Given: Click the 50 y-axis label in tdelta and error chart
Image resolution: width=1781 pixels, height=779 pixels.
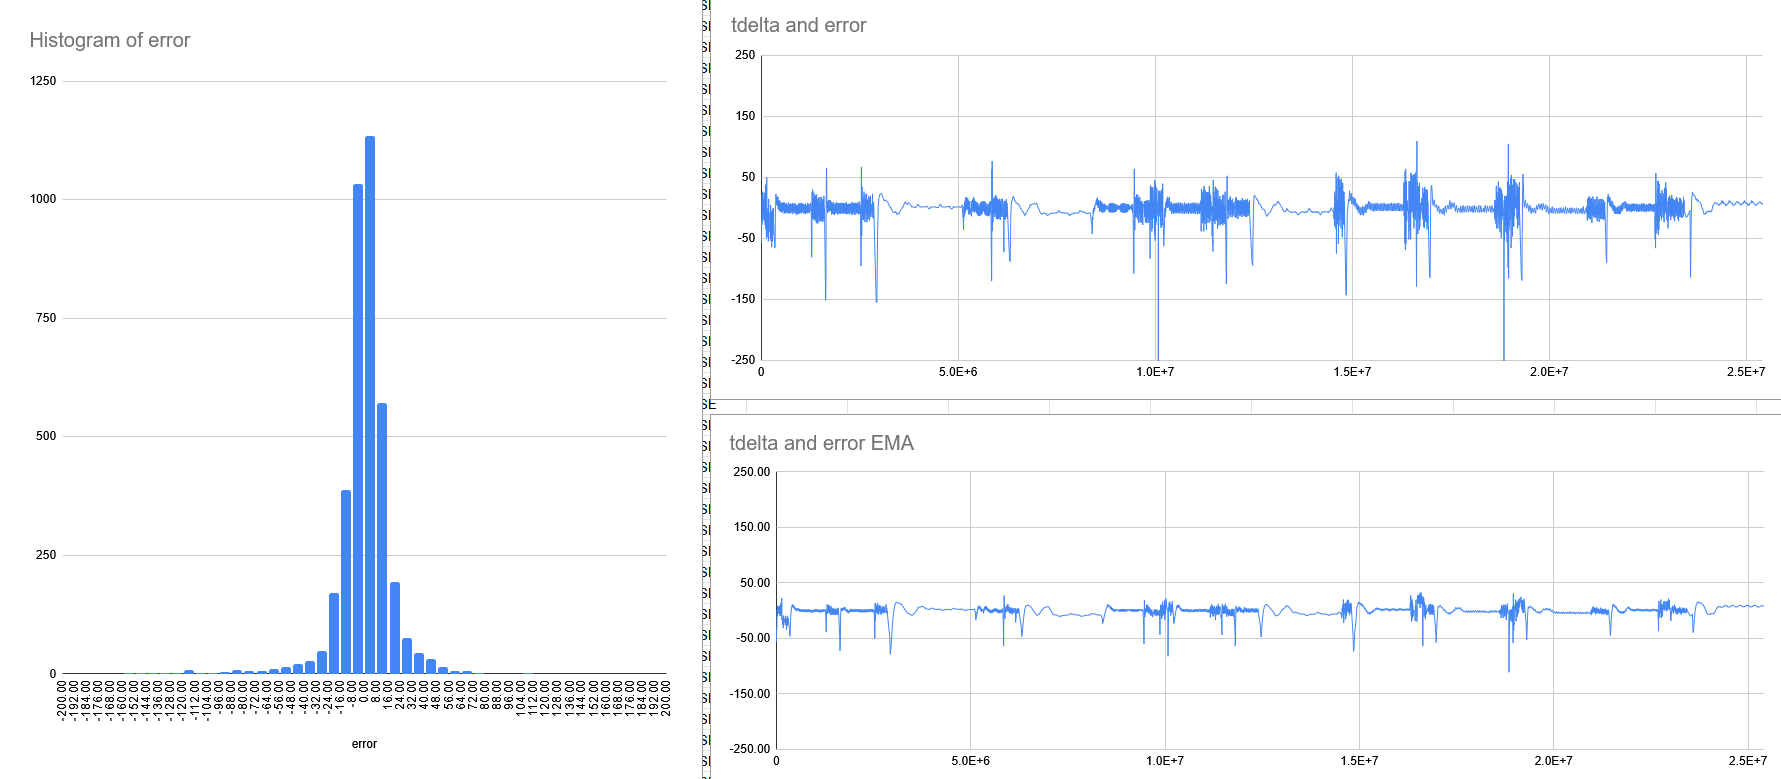Looking at the screenshot, I should (749, 177).
